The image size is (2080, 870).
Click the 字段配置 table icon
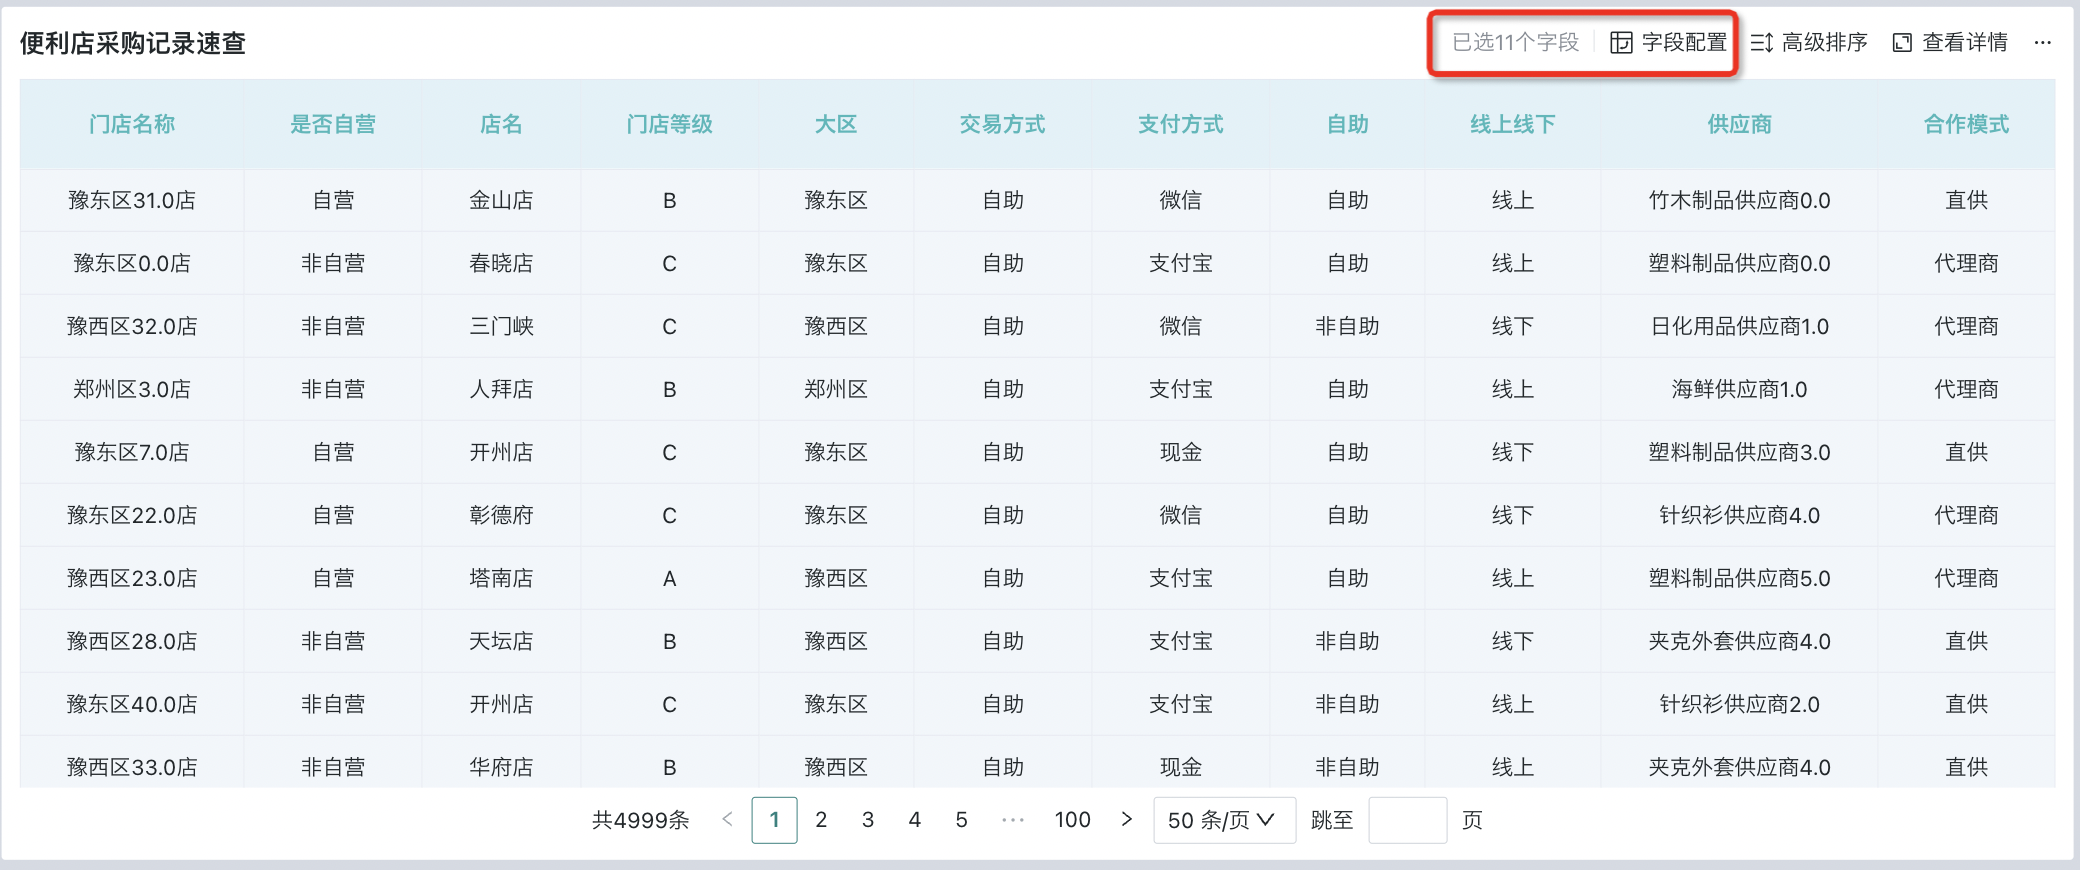point(1621,42)
